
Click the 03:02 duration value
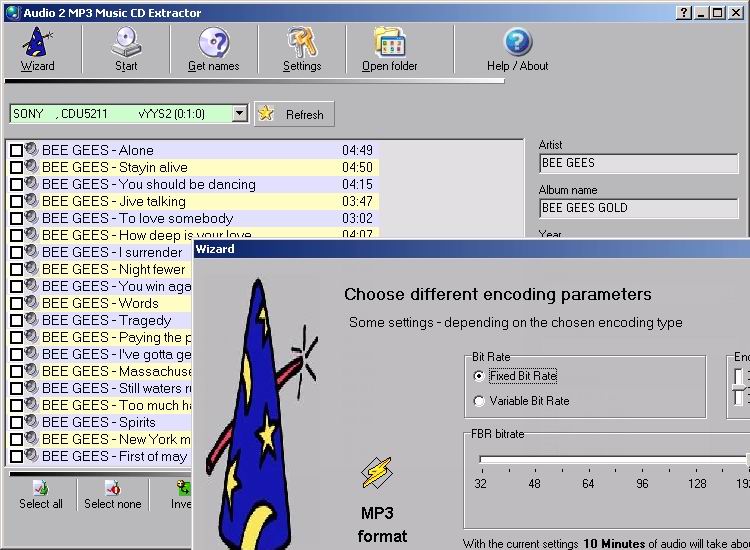[x=357, y=218]
